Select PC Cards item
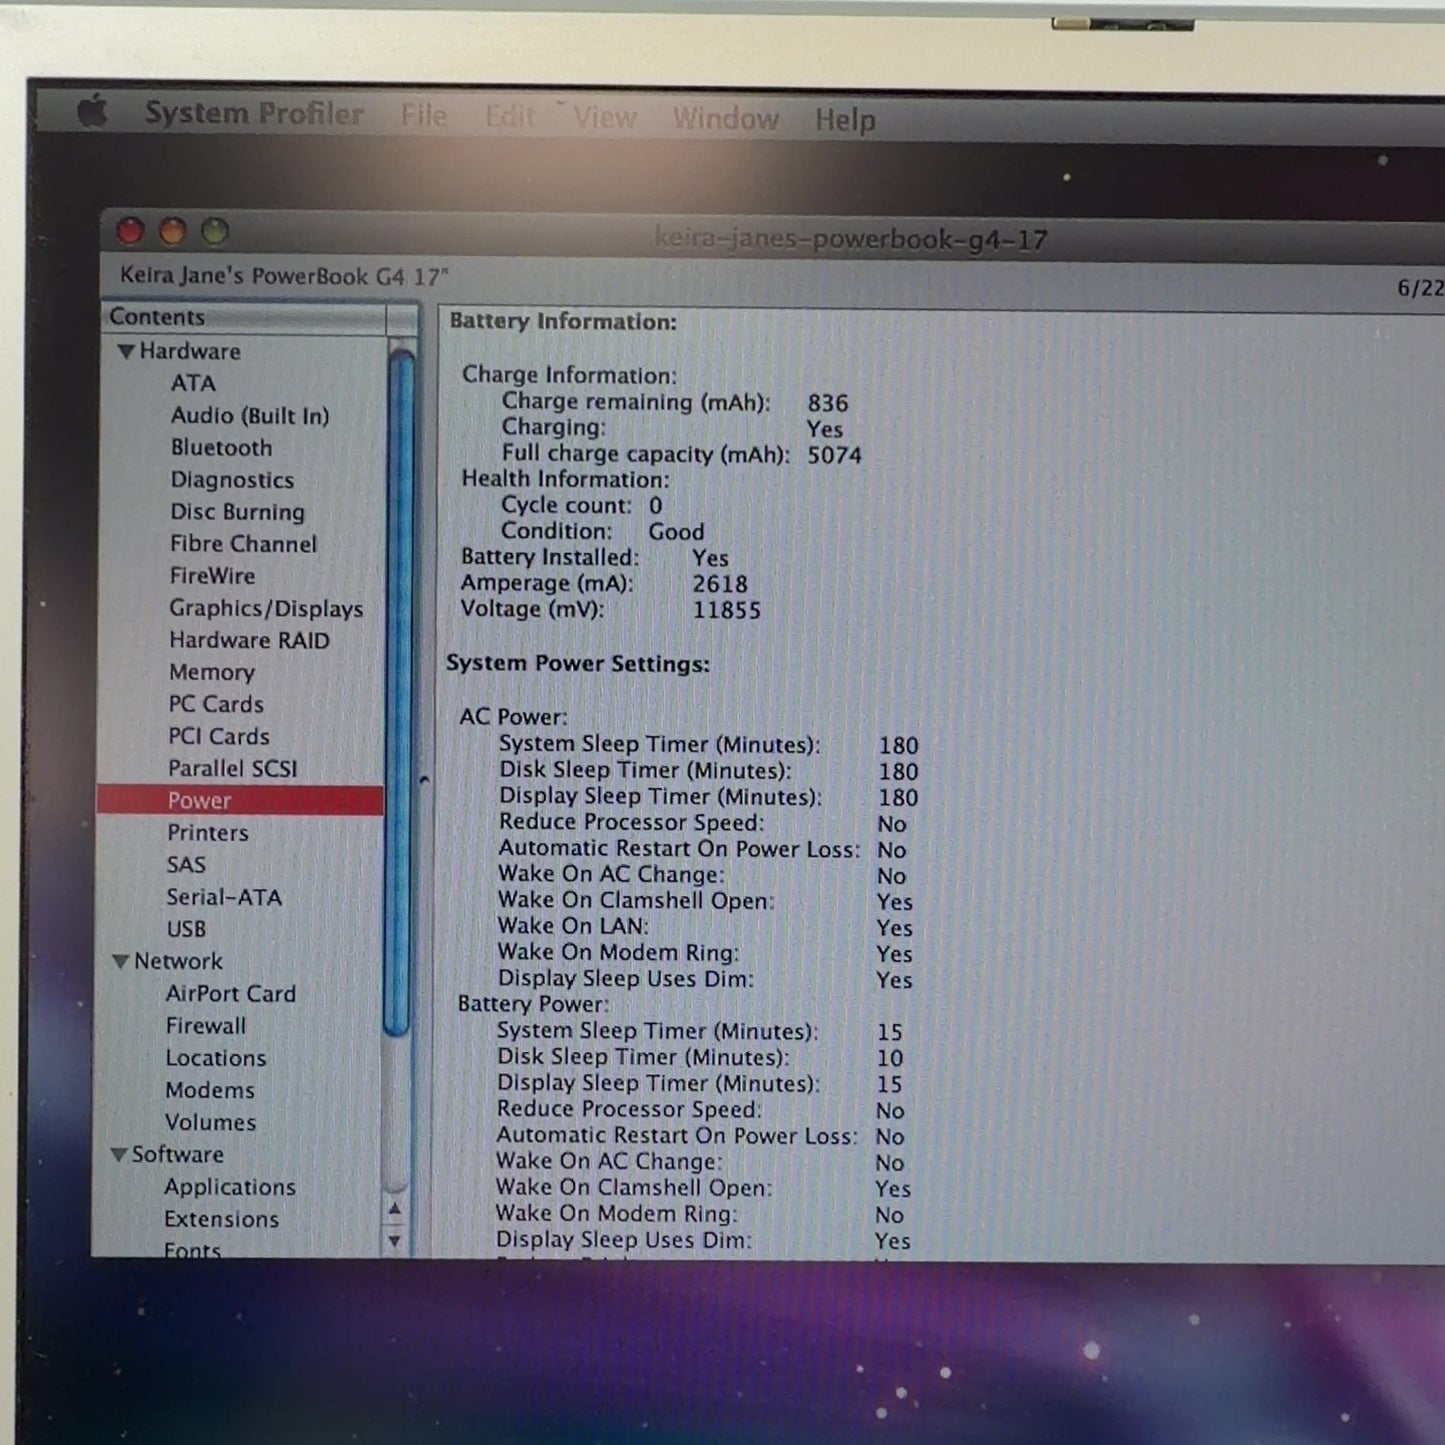Image resolution: width=1445 pixels, height=1445 pixels. coord(216,704)
